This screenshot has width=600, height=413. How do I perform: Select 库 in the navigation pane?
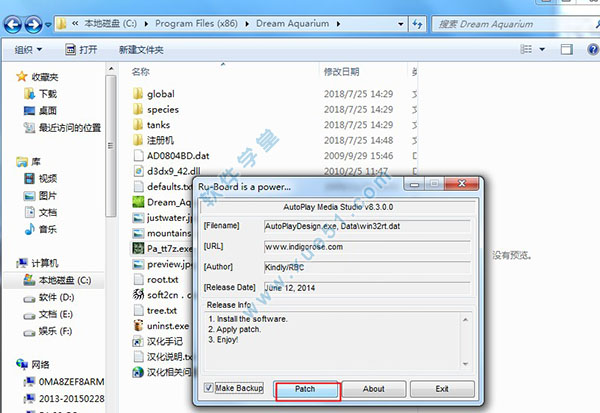coord(29,162)
